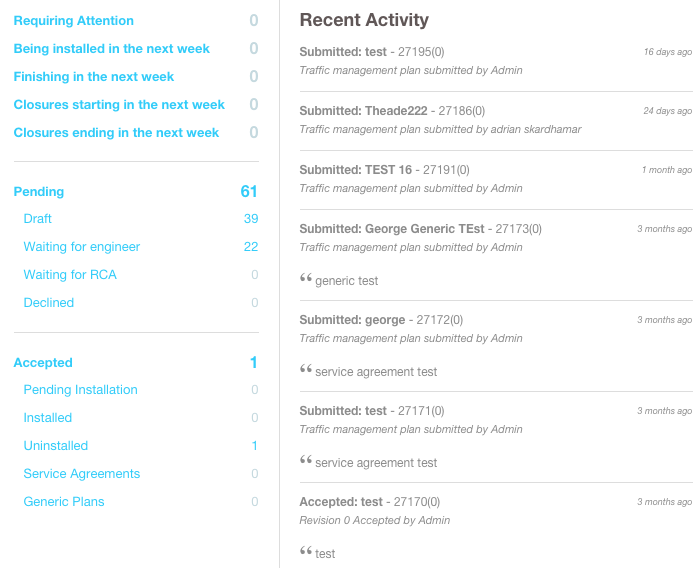
Task: View Closures ending in the next week
Action: (x=116, y=133)
